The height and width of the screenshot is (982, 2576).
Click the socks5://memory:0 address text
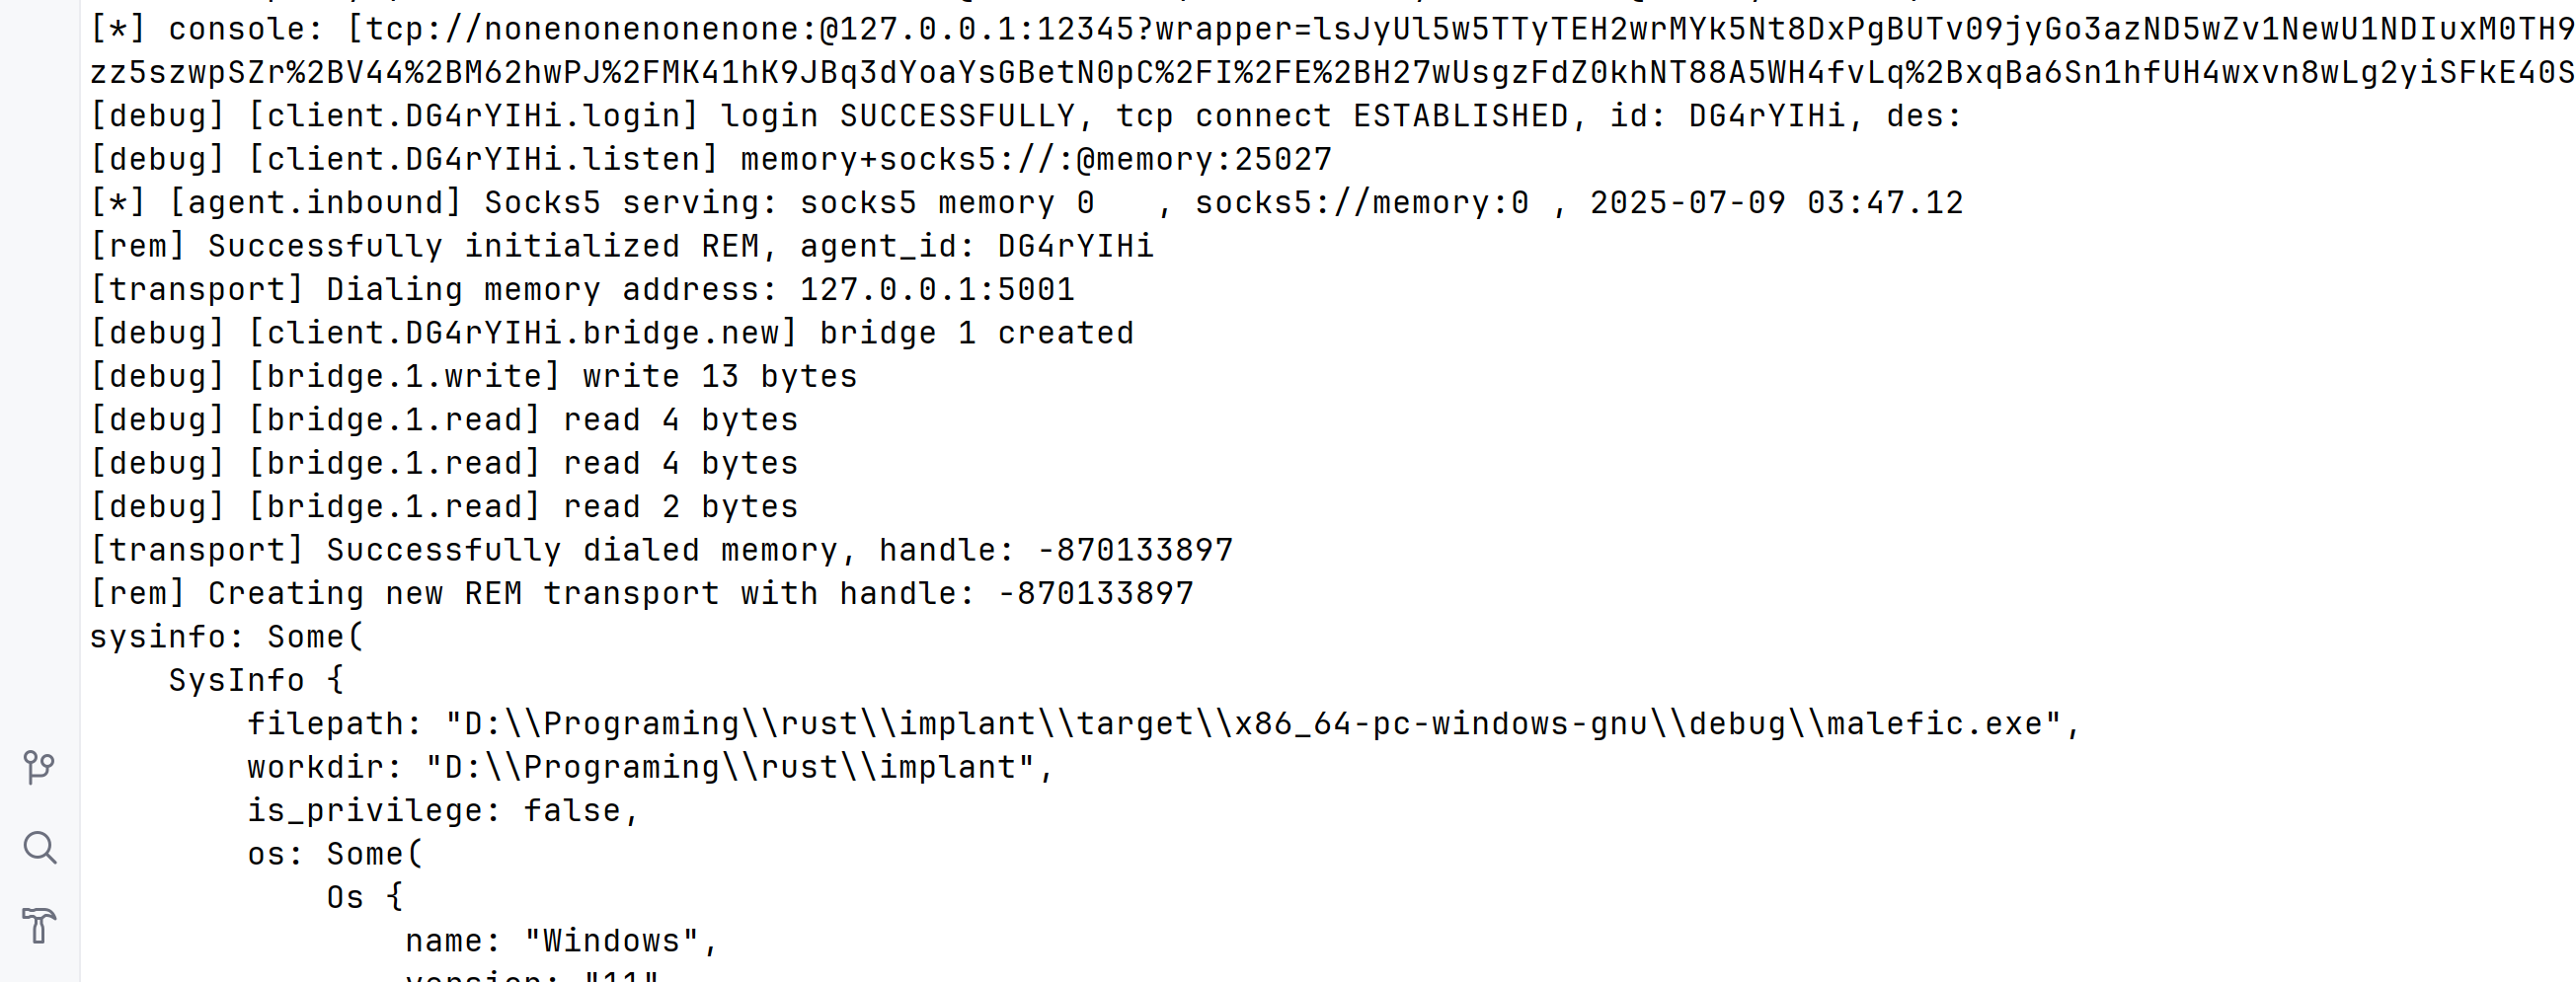pos(1362,203)
